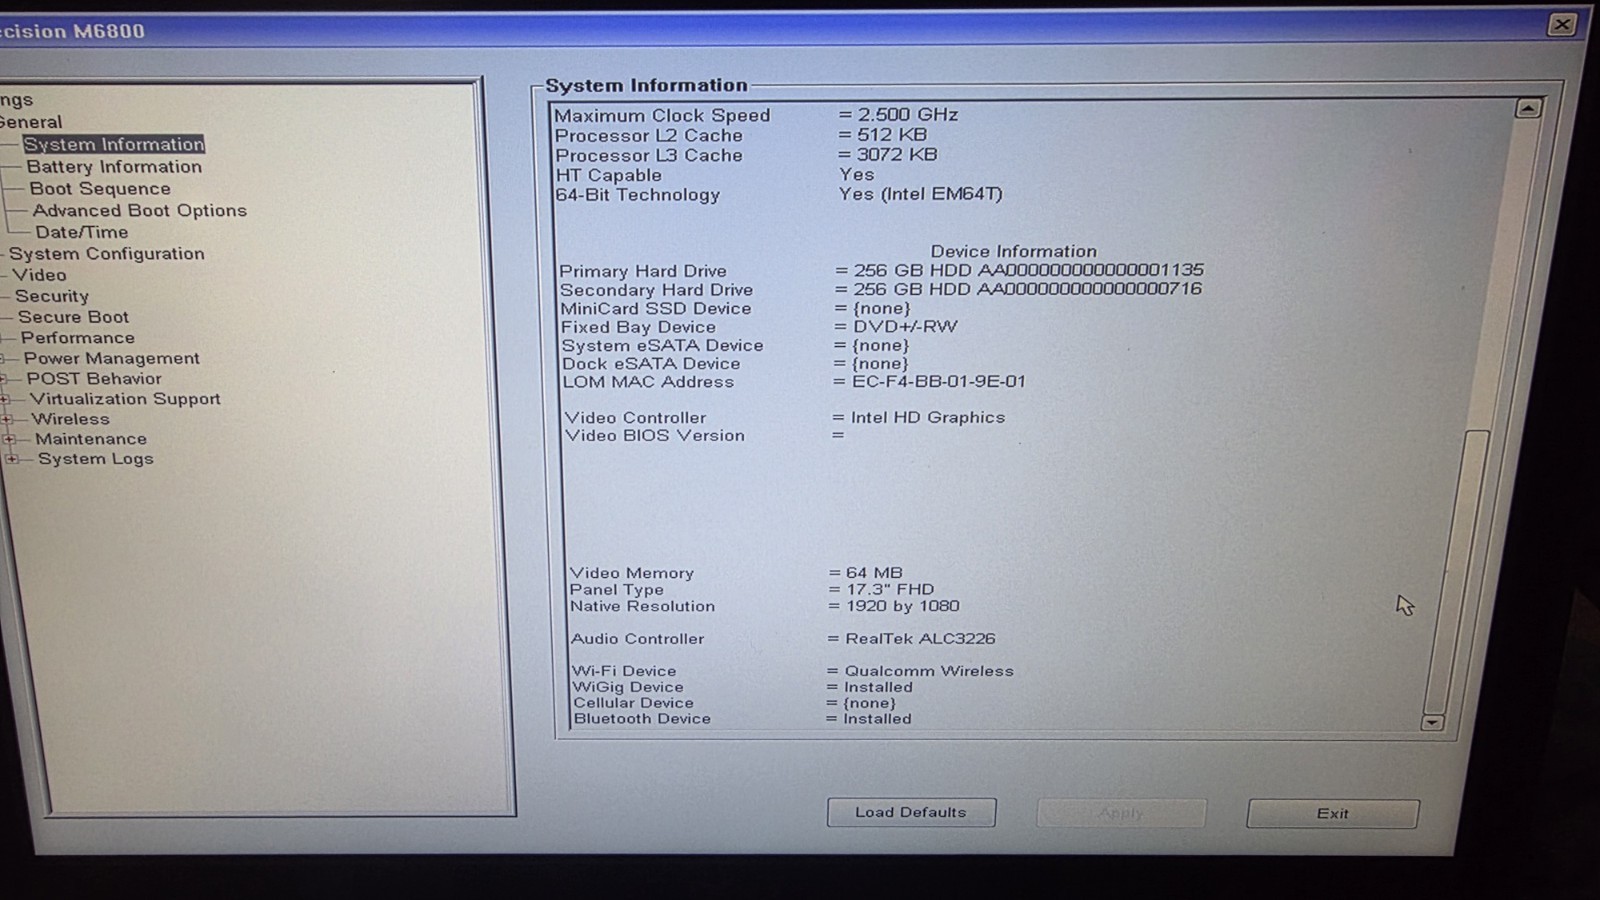Viewport: 1600px width, 900px height.
Task: Click Fixed Bay Device label
Action: click(638, 327)
